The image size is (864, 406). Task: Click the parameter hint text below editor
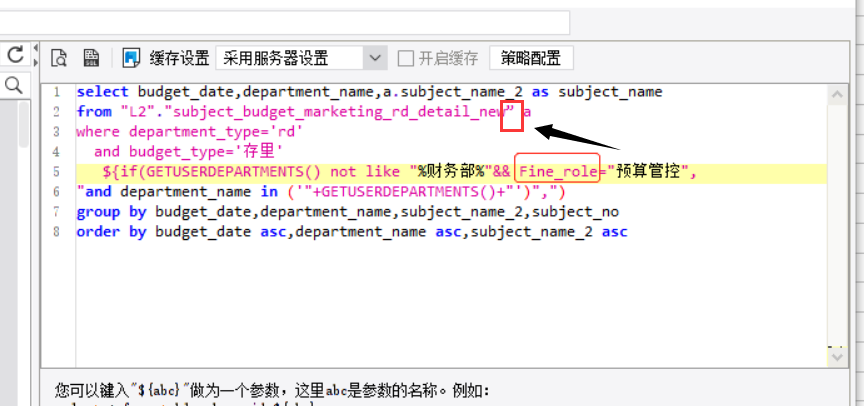271,391
